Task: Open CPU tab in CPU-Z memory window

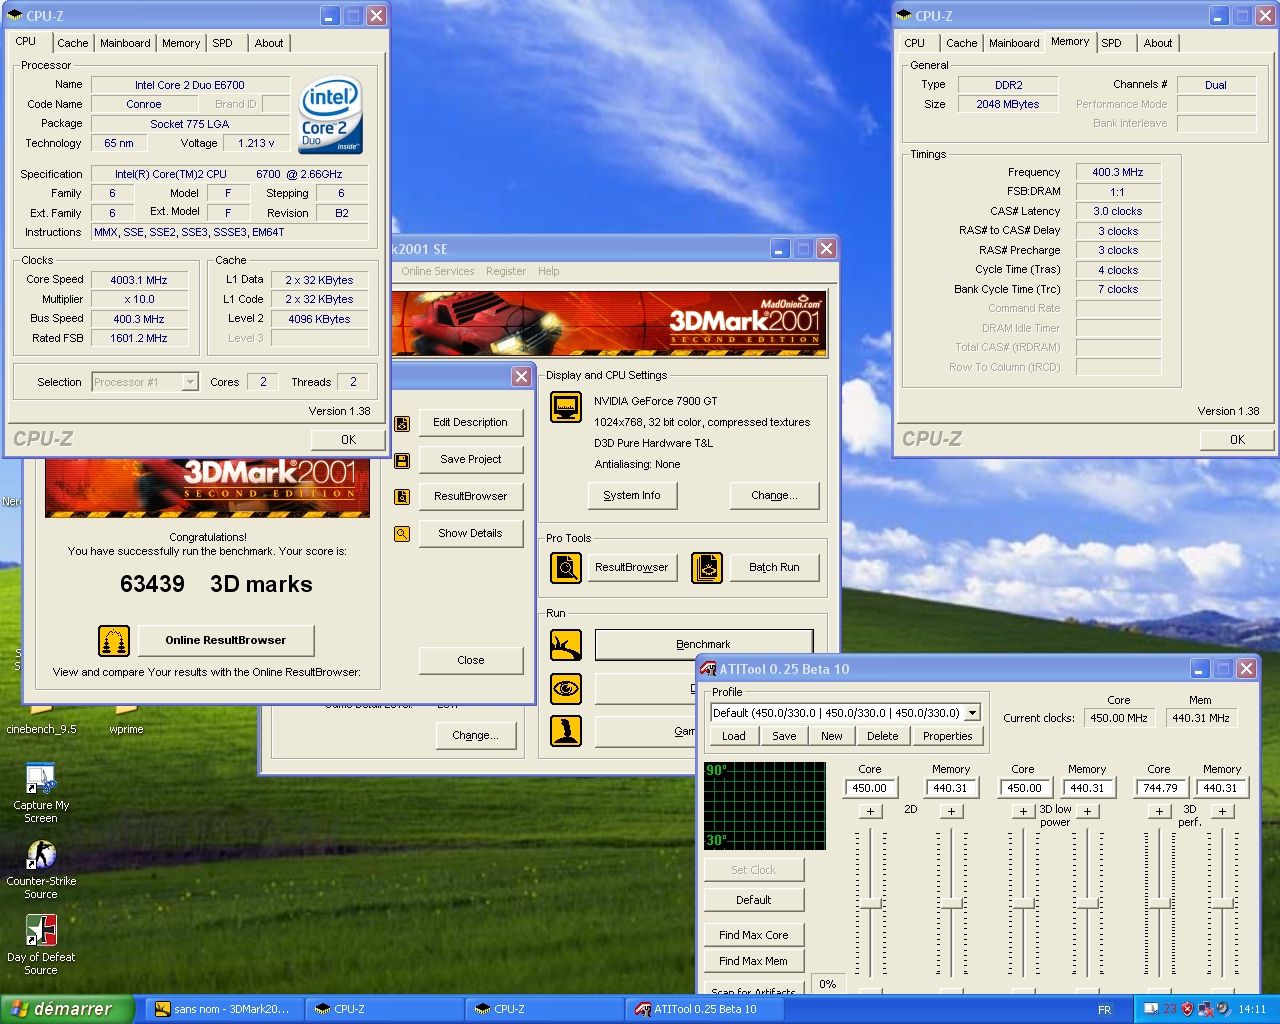Action: [914, 43]
